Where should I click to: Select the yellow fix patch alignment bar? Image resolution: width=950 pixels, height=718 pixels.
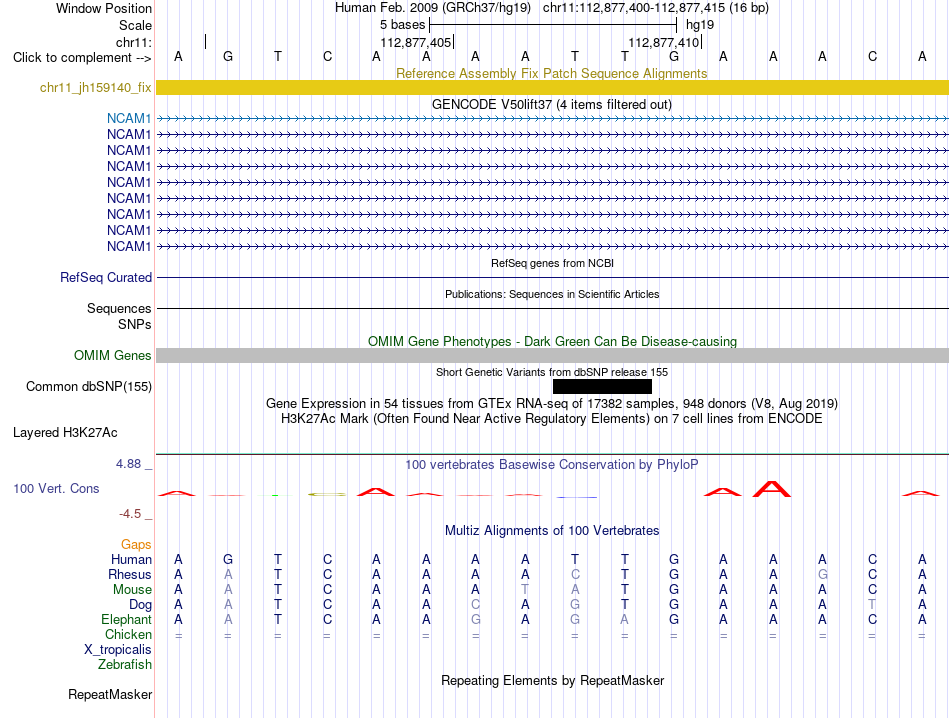(x=552, y=87)
